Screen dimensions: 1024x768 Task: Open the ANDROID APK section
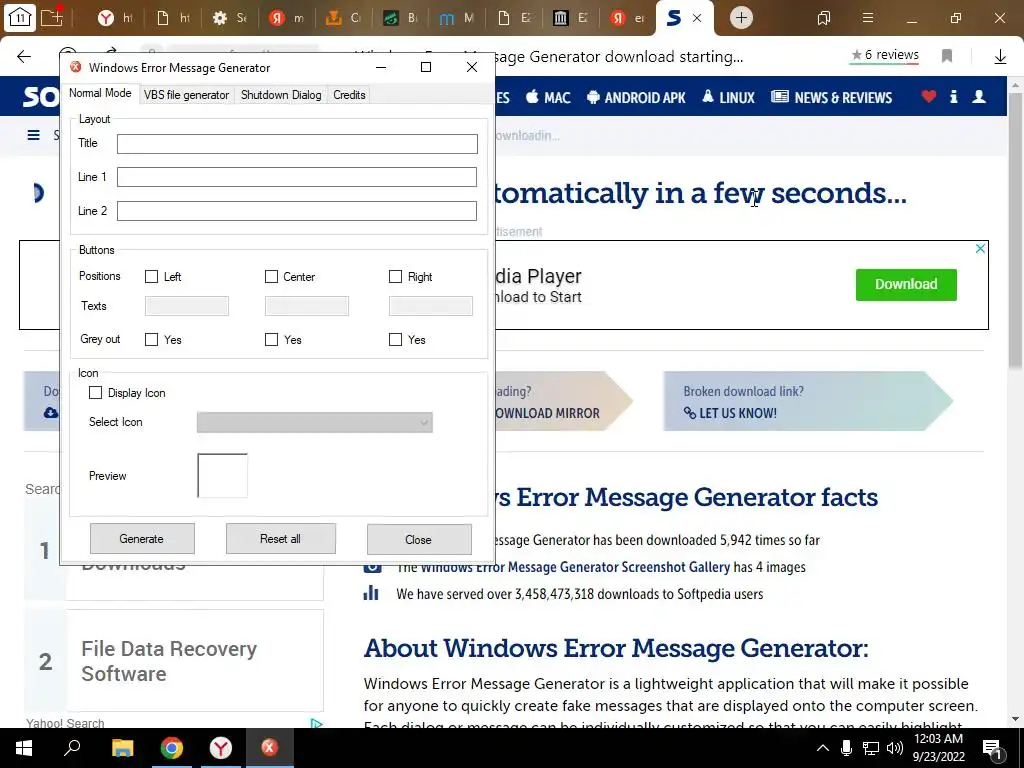pyautogui.click(x=636, y=97)
